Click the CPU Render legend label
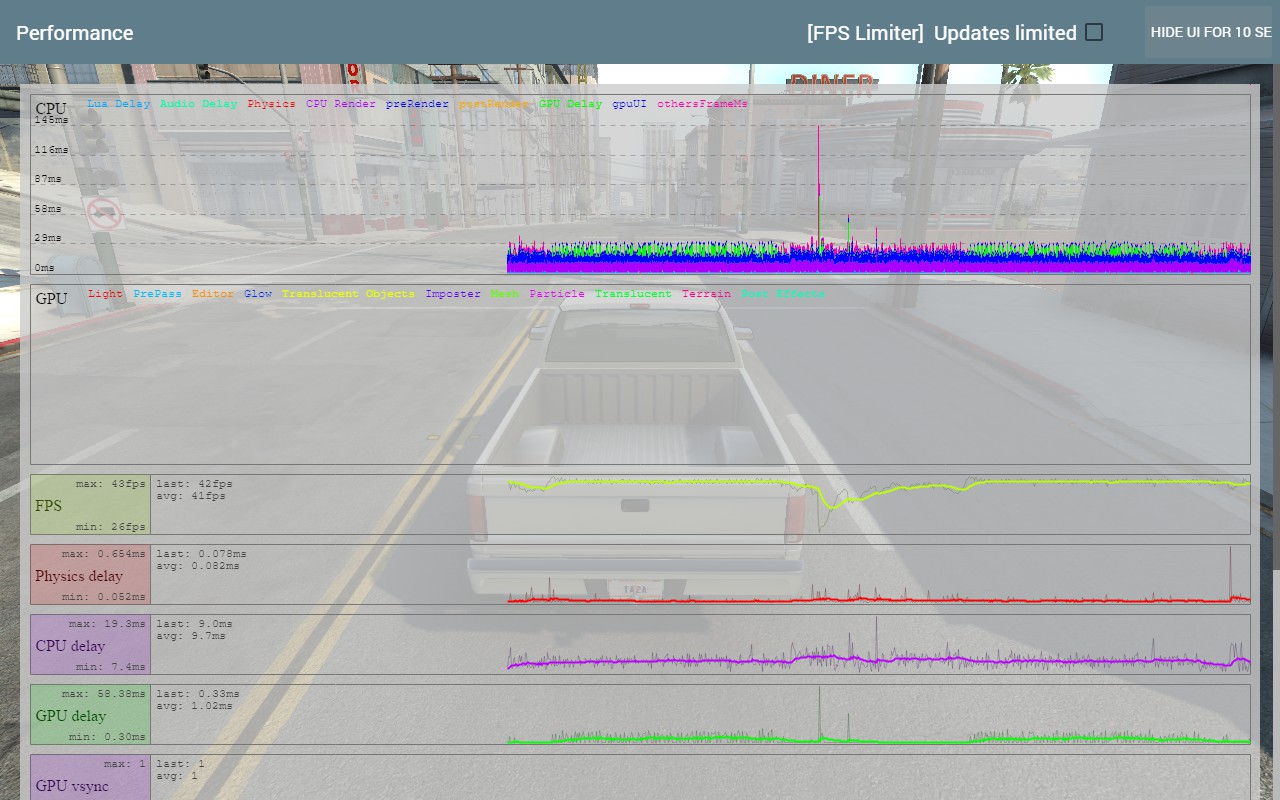 pos(341,104)
